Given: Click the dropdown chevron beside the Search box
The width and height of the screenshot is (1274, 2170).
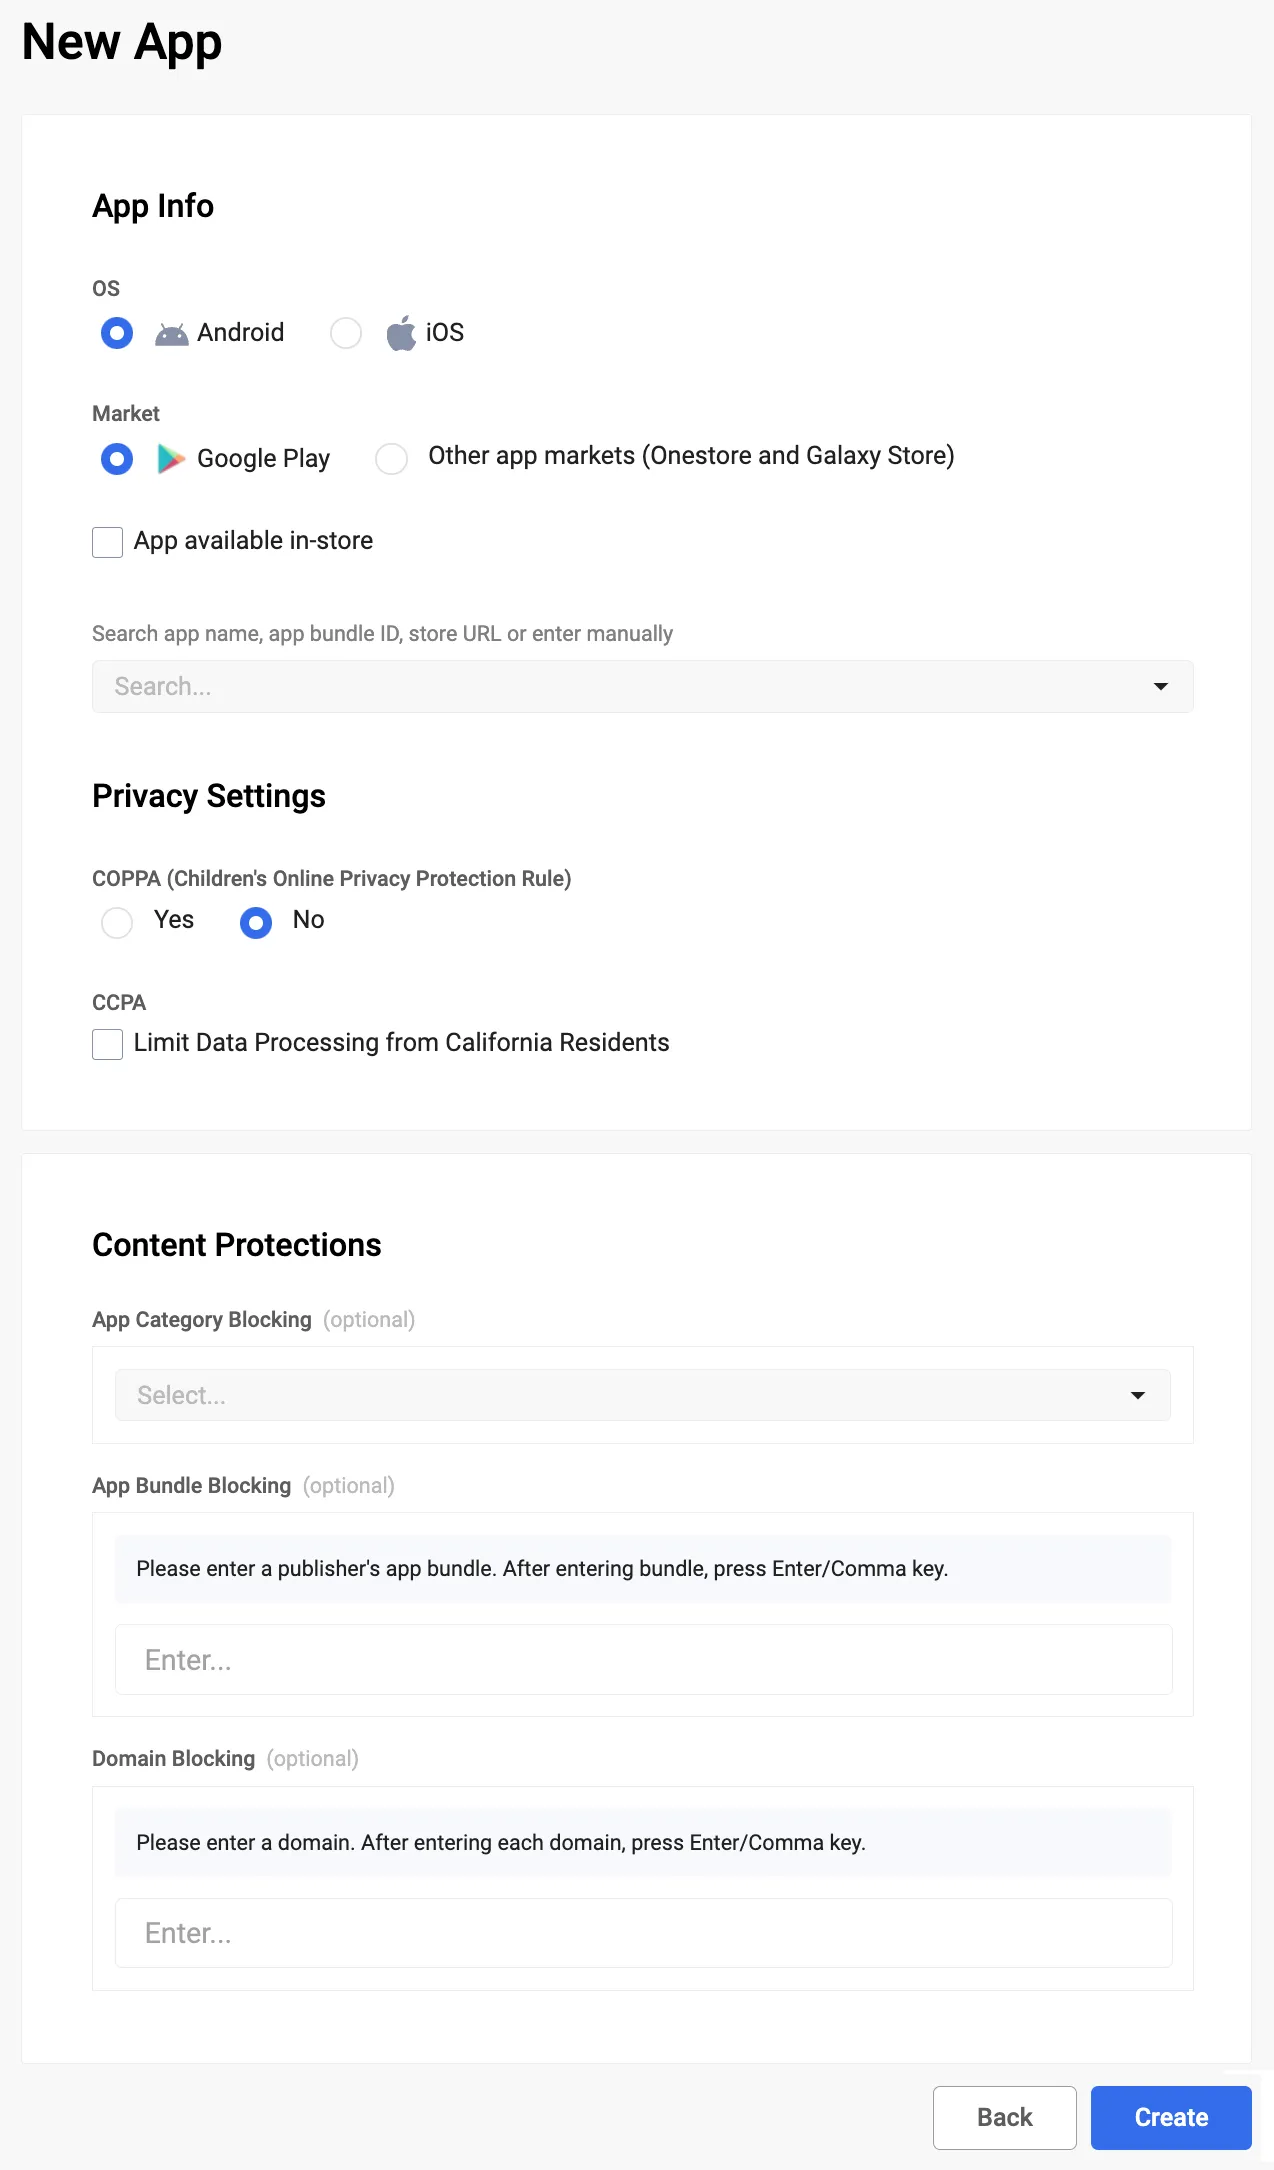Looking at the screenshot, I should pos(1160,686).
